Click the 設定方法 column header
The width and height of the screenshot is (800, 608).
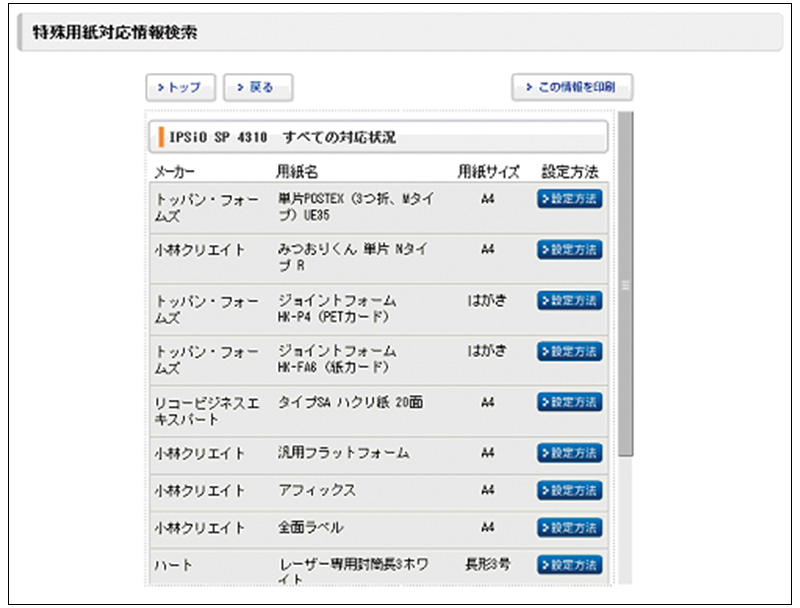[569, 171]
